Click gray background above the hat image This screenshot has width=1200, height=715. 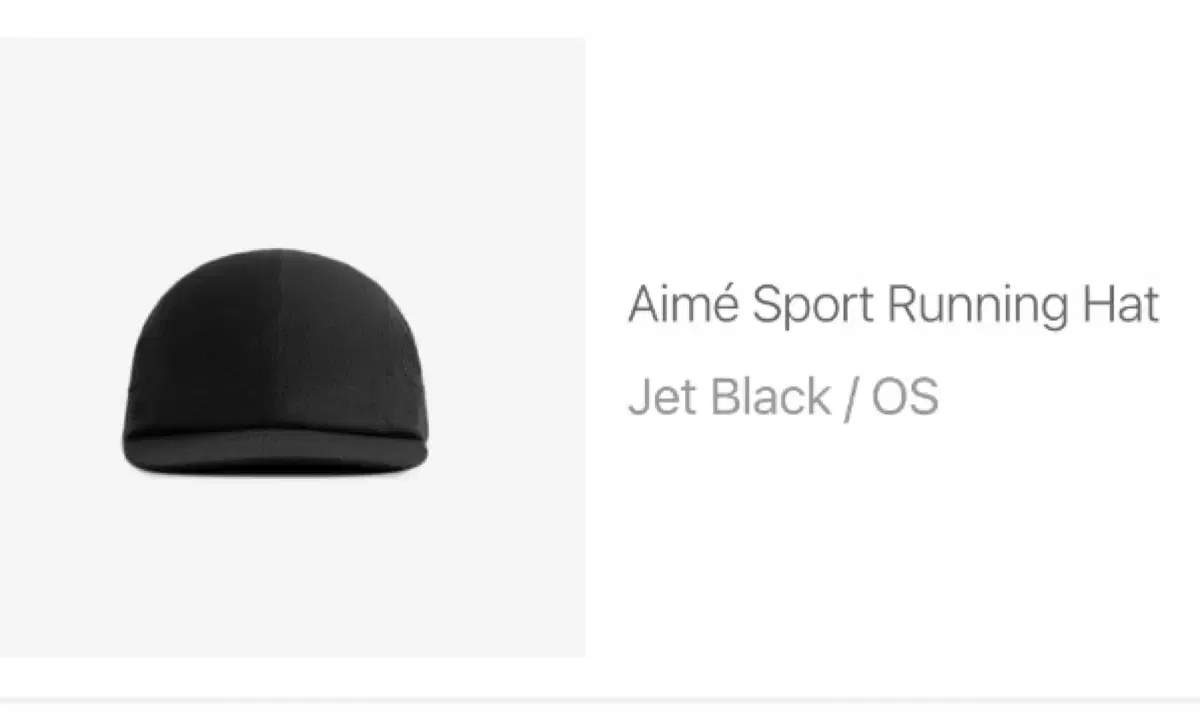[x=292, y=140]
